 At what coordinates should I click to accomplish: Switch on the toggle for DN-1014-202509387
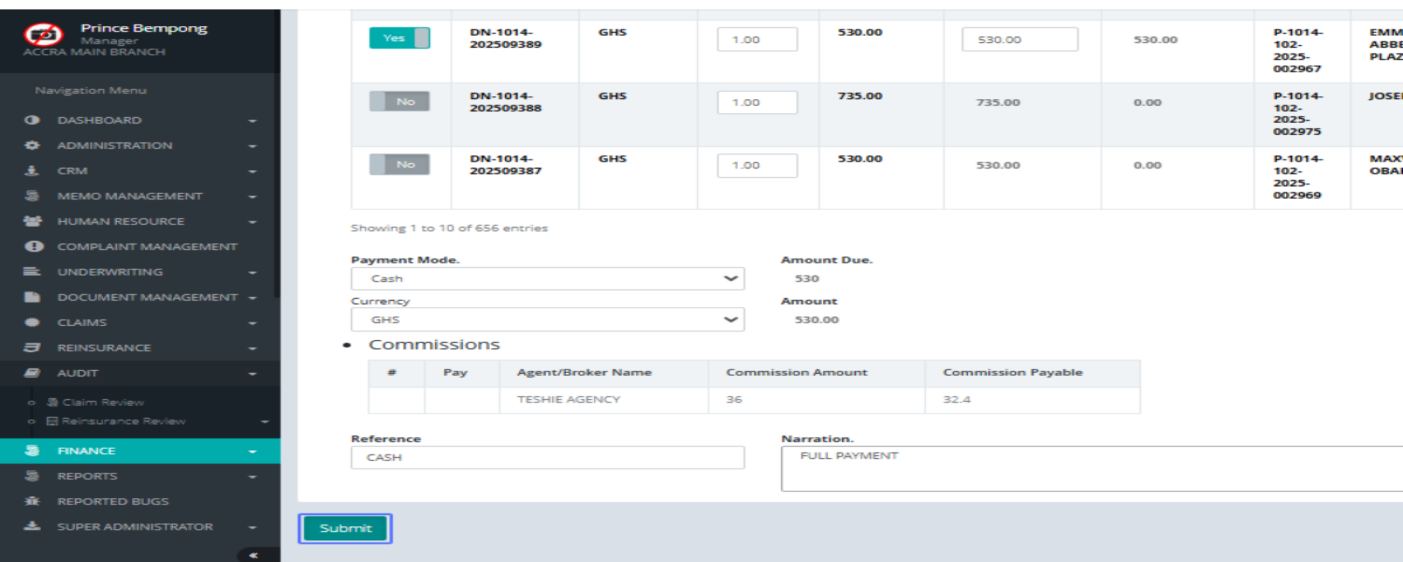coord(399,164)
